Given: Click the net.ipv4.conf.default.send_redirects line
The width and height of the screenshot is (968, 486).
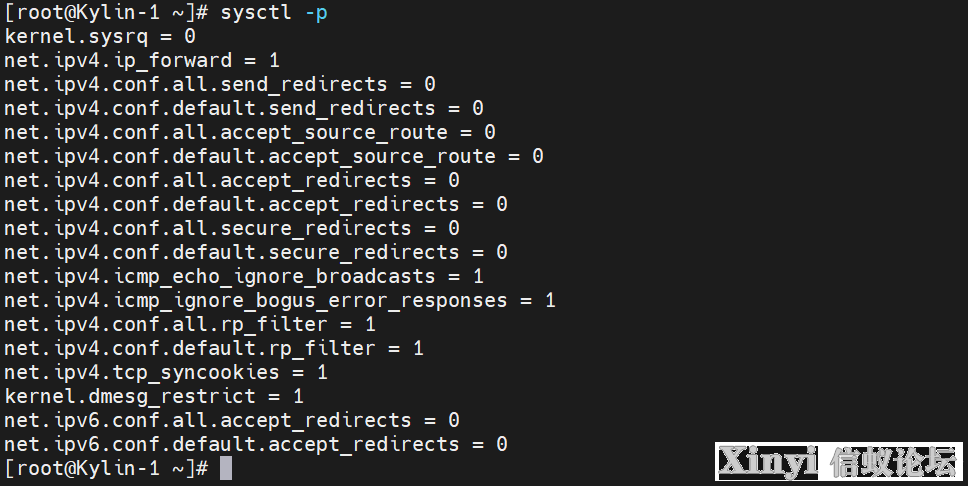Looking at the screenshot, I should pos(244,109).
